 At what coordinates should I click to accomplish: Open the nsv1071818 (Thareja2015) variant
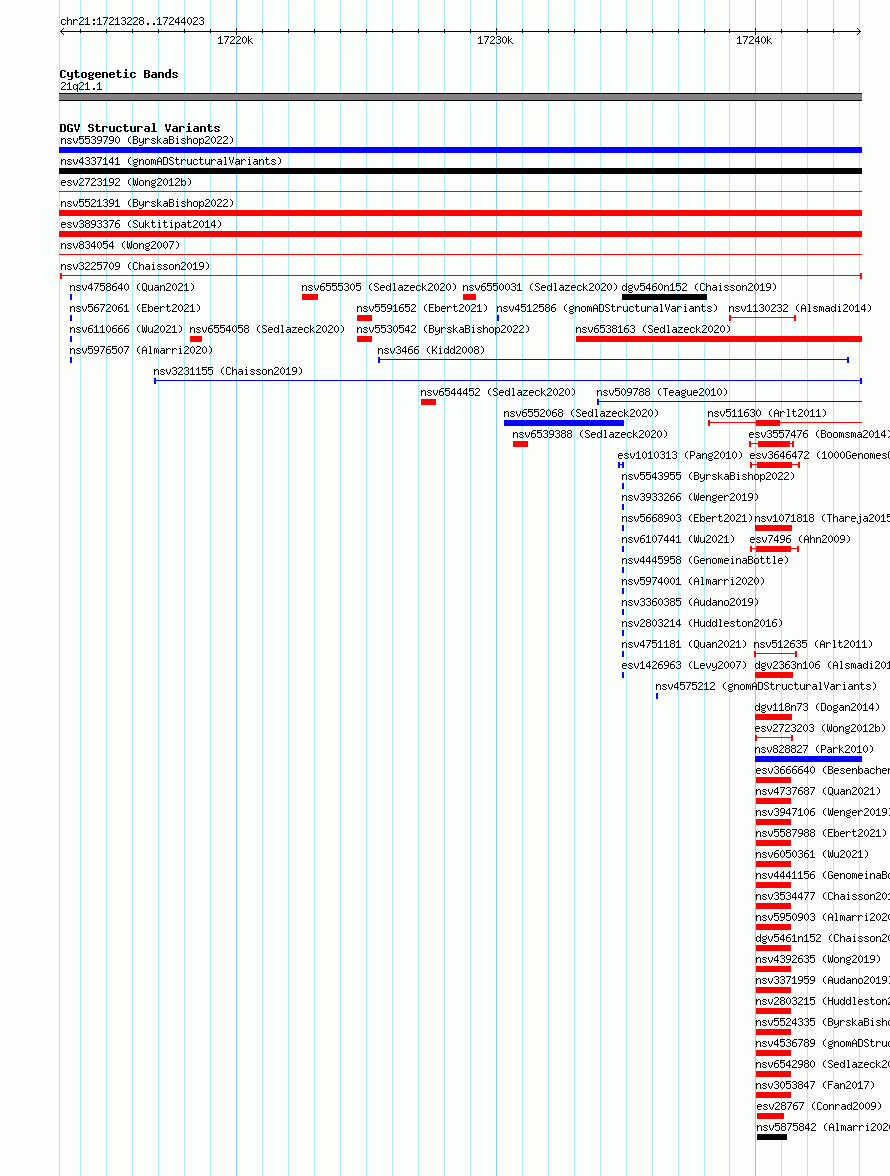(x=822, y=518)
